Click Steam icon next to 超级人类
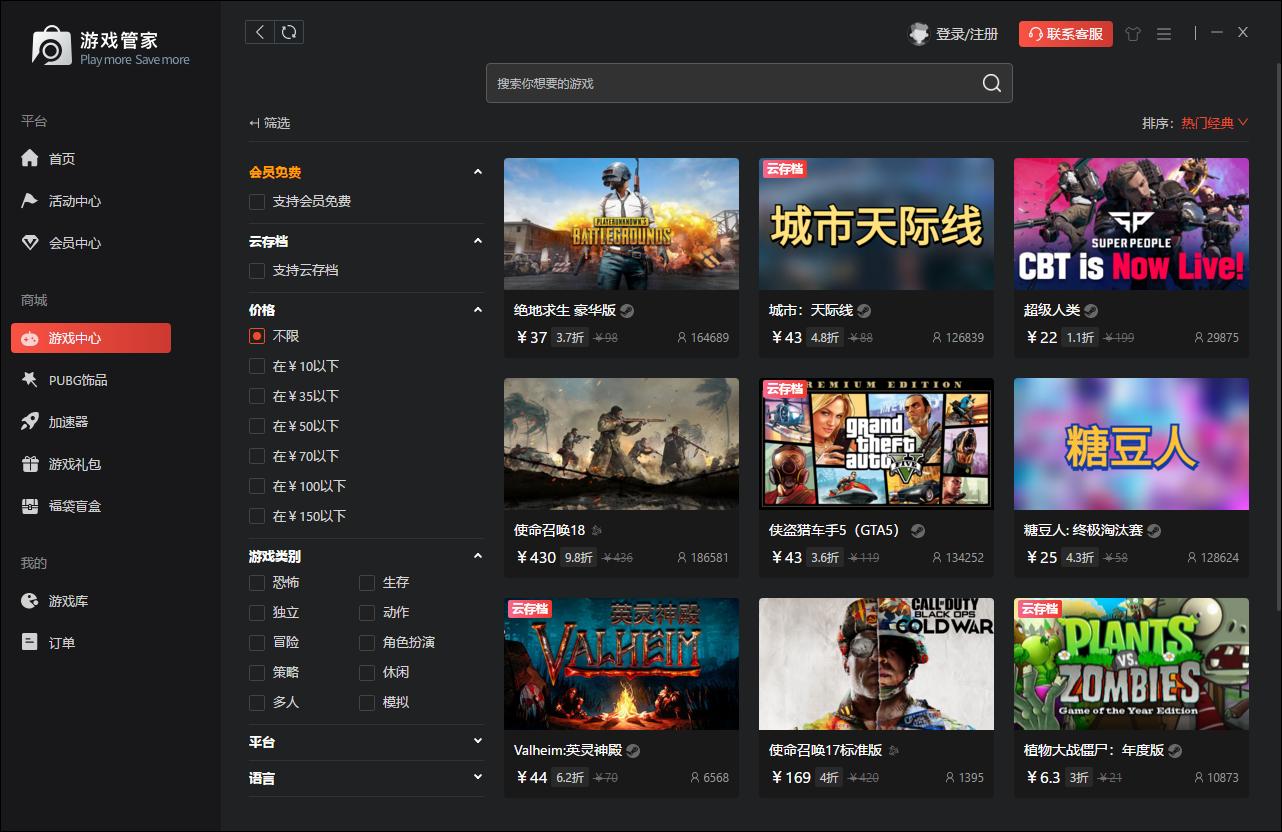 click(x=1091, y=310)
